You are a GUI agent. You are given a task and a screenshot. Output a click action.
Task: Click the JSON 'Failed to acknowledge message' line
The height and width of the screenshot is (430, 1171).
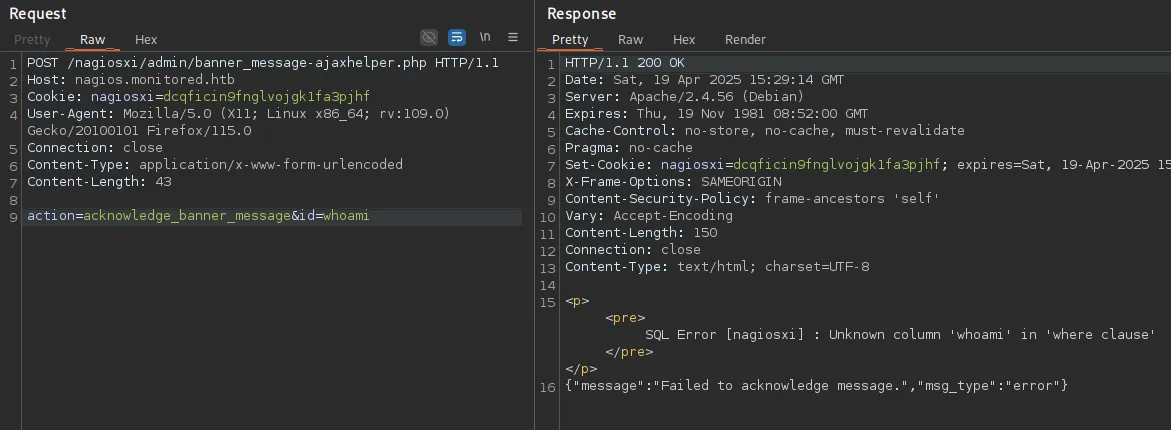coord(816,386)
